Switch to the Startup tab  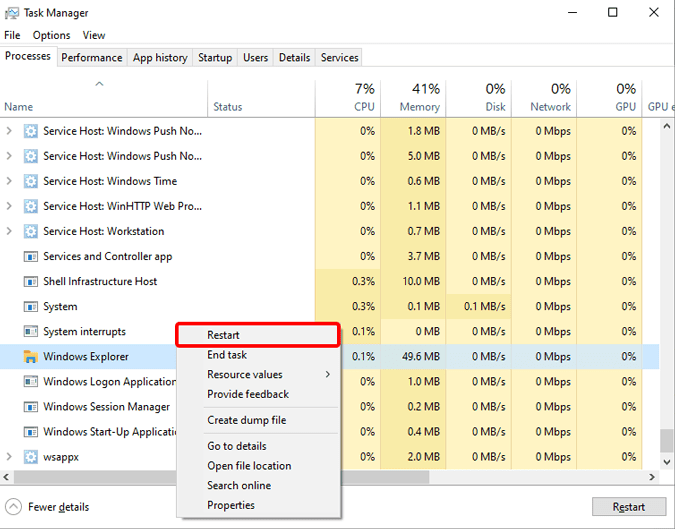215,58
